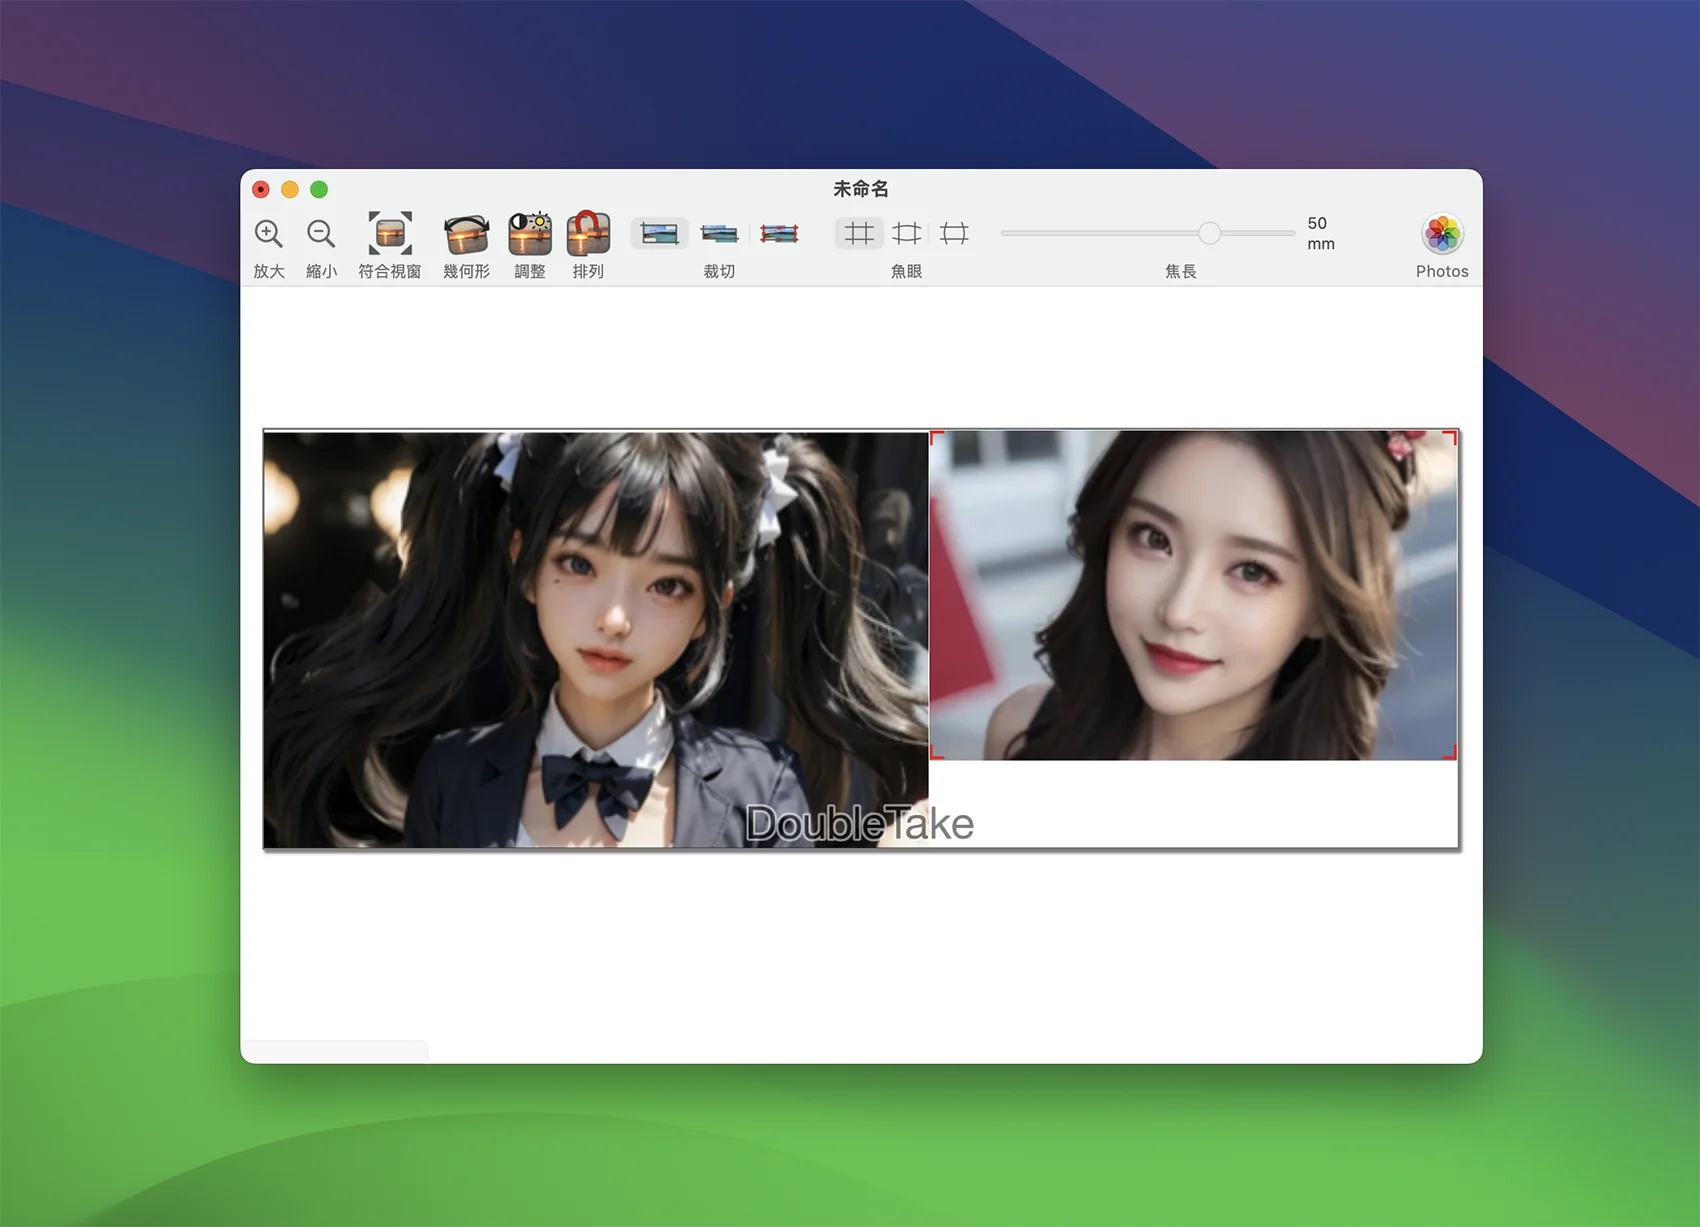Viewport: 1700px width, 1227px height.
Task: Click the window title 未命名
Action: coord(861,189)
